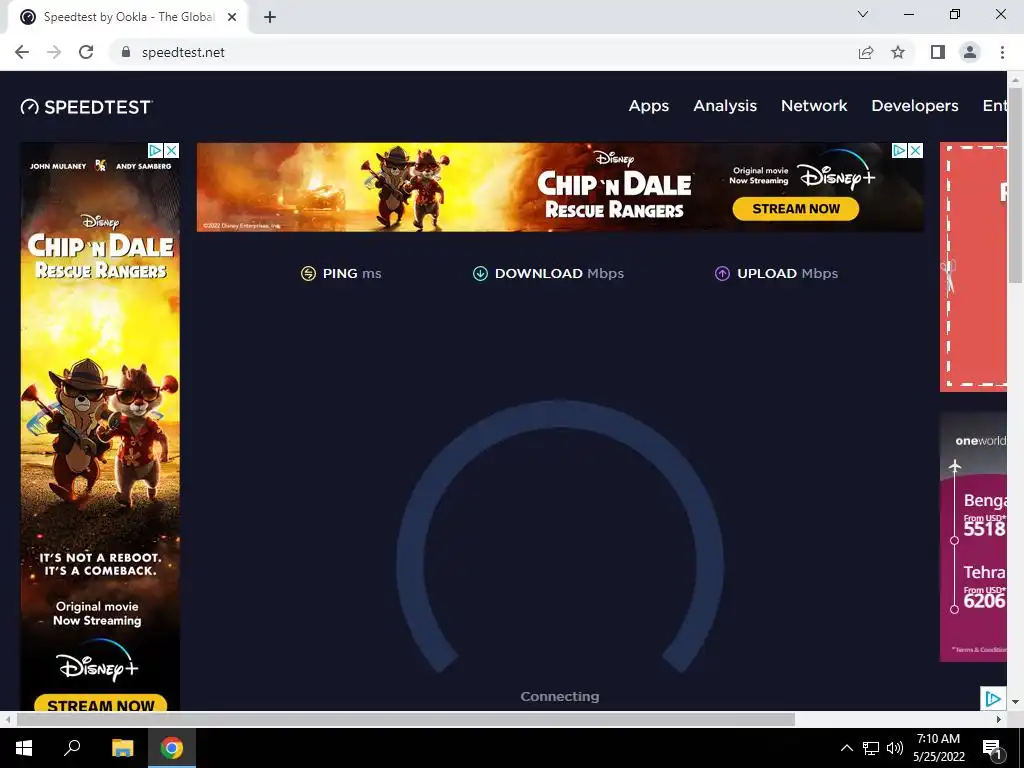Click the oneworld airline ad
Screen dimensions: 1024x768
click(973, 537)
